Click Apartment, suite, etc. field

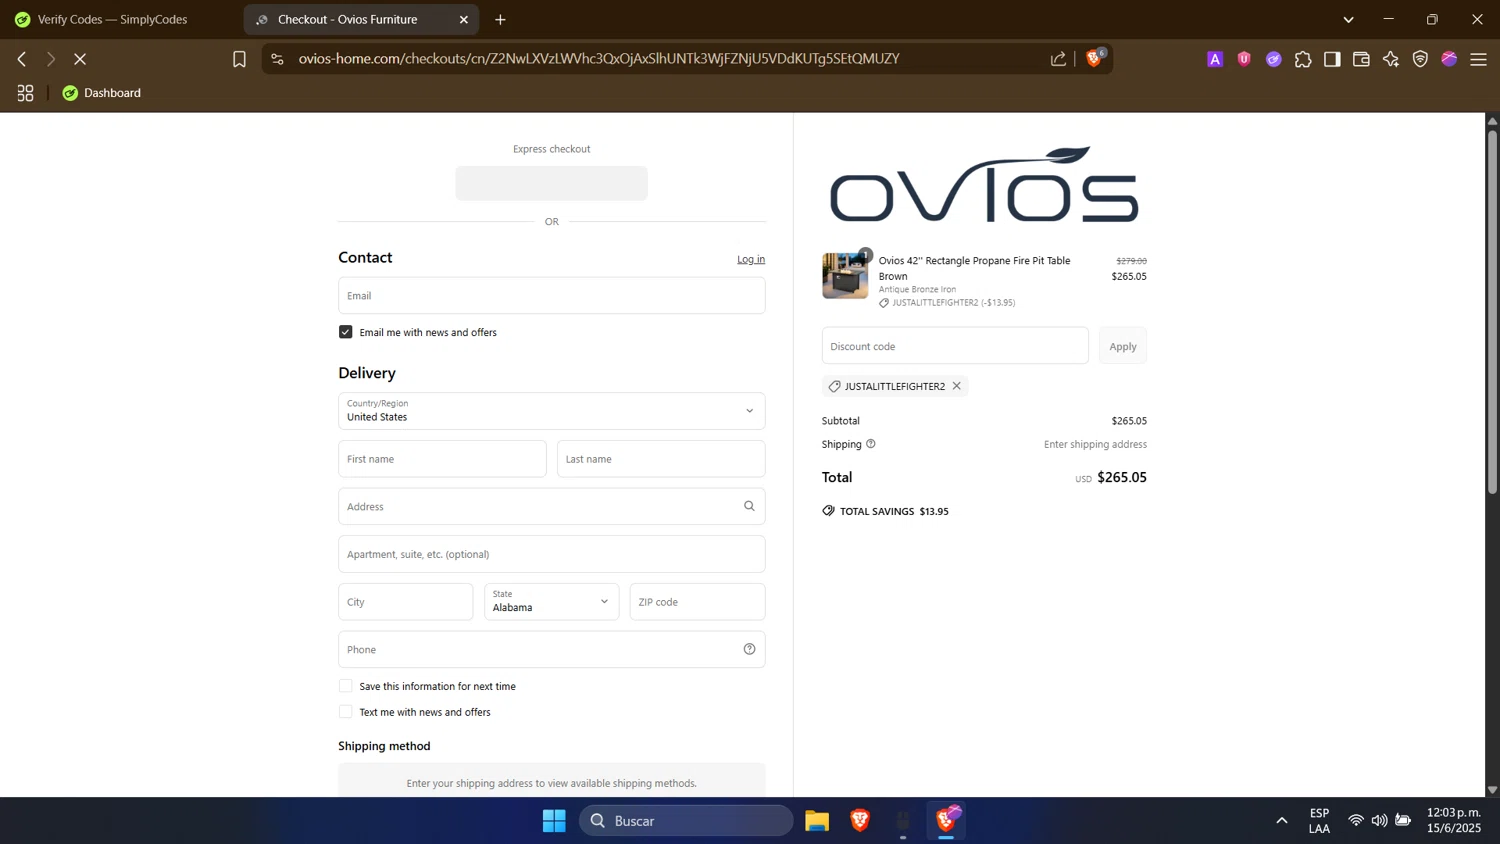point(552,554)
